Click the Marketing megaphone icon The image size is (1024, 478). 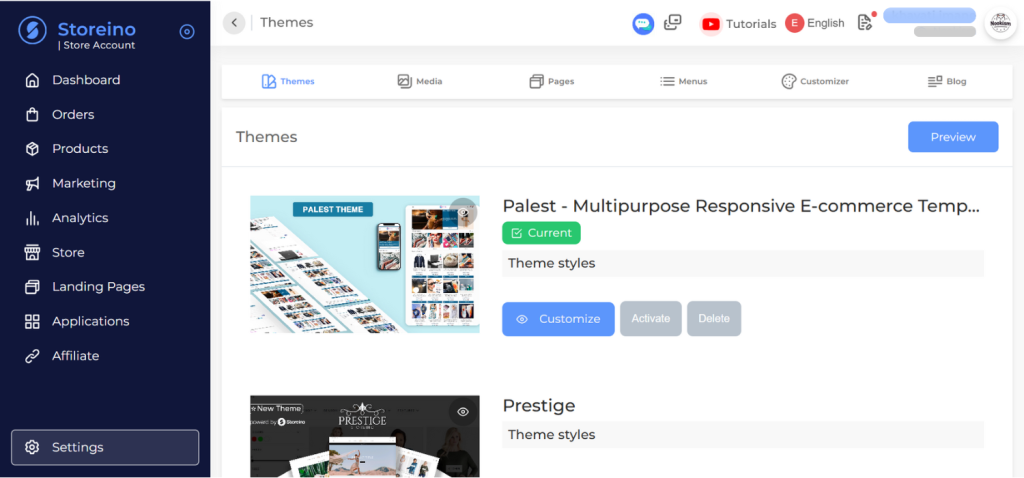click(x=32, y=183)
